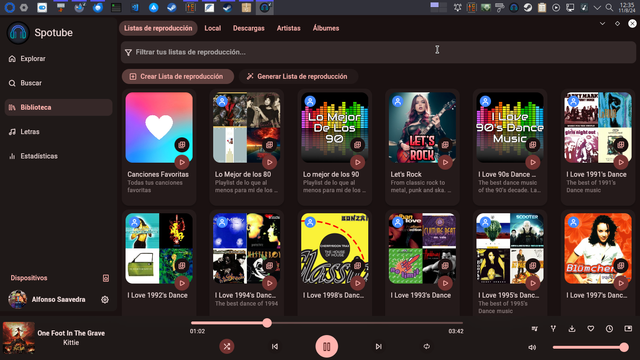Play the Let's Rock playlist
The width and height of the screenshot is (640, 360).
point(445,162)
